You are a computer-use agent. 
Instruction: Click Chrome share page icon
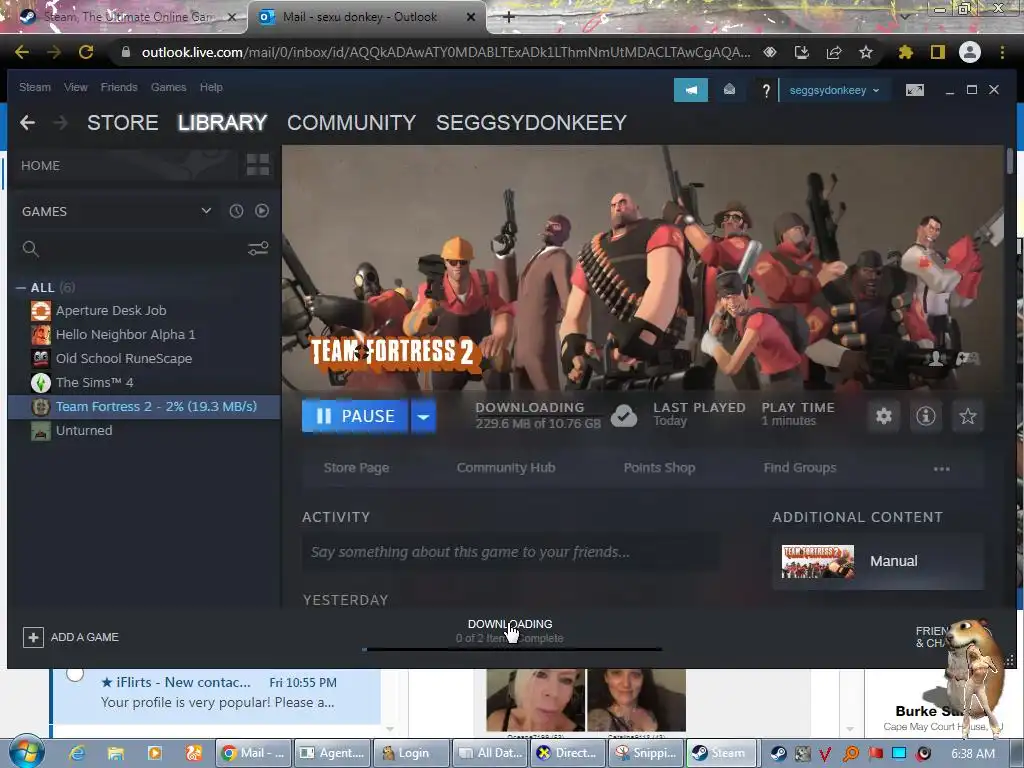click(x=834, y=52)
